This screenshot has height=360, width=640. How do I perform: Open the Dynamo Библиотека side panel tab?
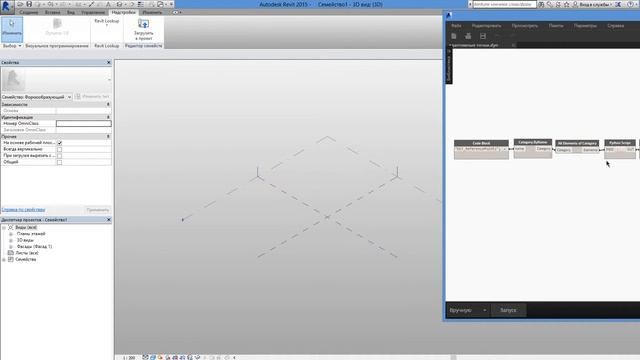[x=449, y=66]
